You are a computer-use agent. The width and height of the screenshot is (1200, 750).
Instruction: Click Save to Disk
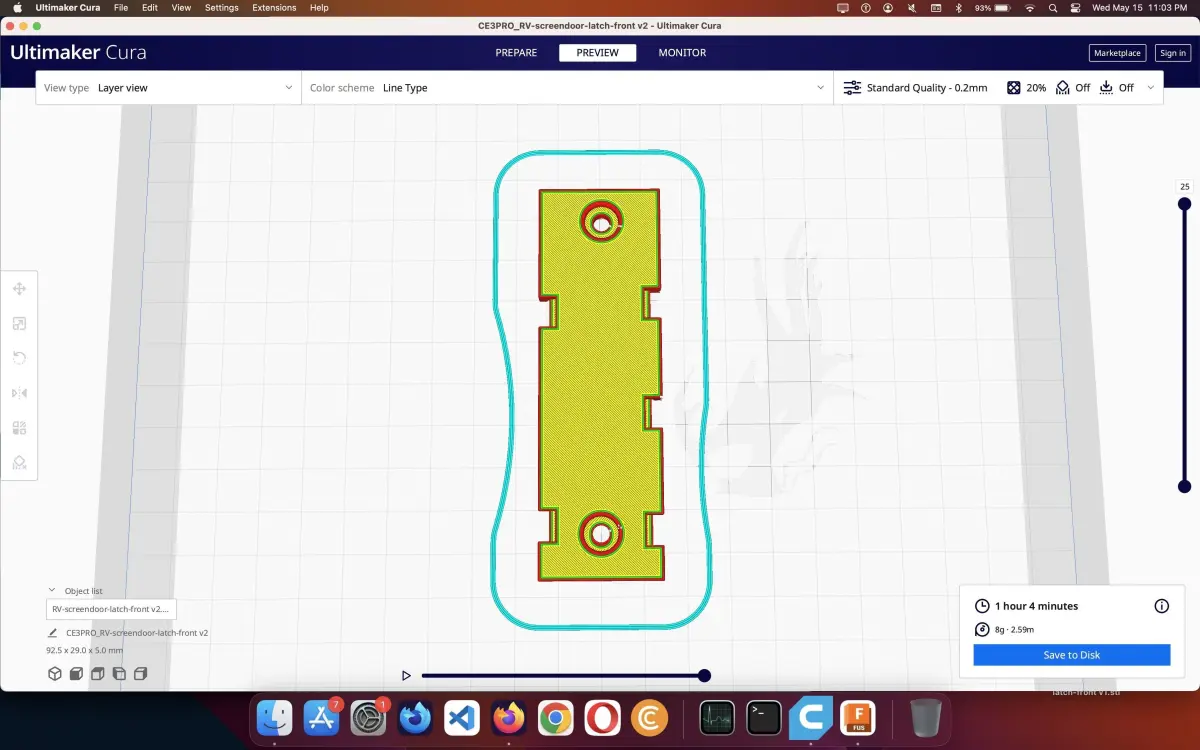[1072, 655]
